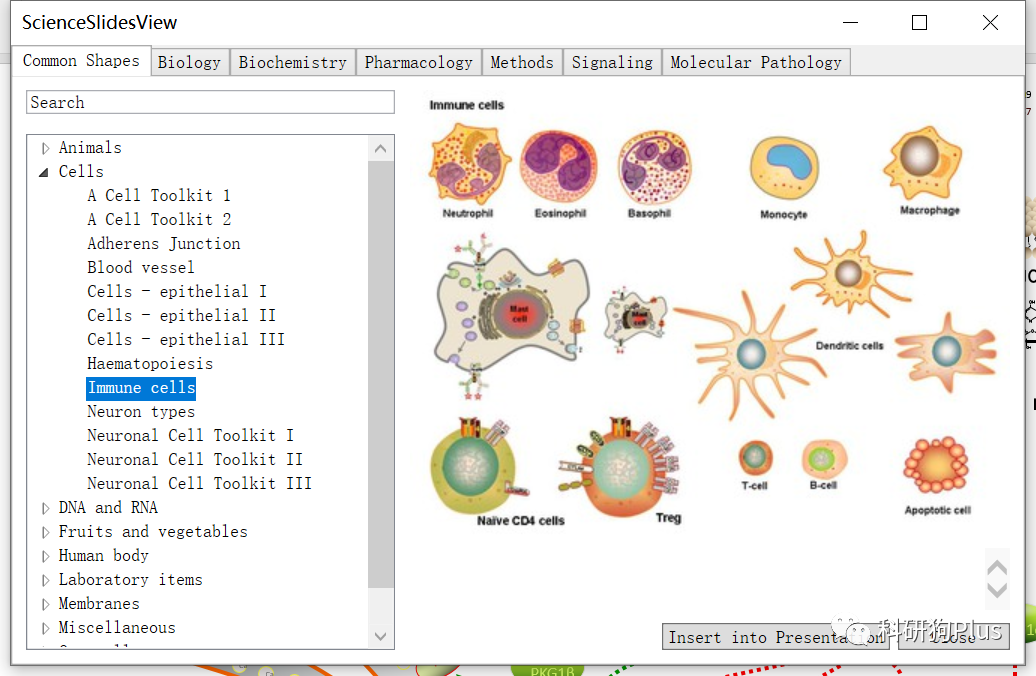The image size is (1036, 676).
Task: Select Blood vessel item
Action: tap(141, 268)
